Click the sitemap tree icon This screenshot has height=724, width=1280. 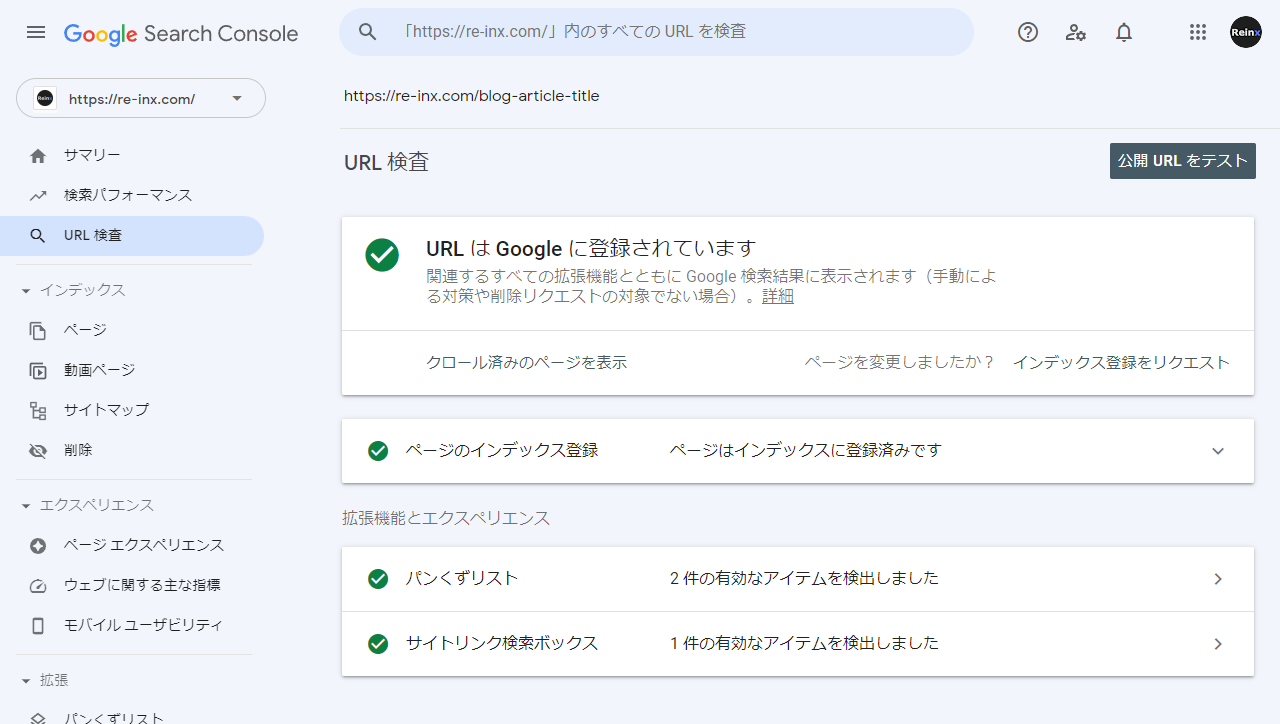click(38, 410)
